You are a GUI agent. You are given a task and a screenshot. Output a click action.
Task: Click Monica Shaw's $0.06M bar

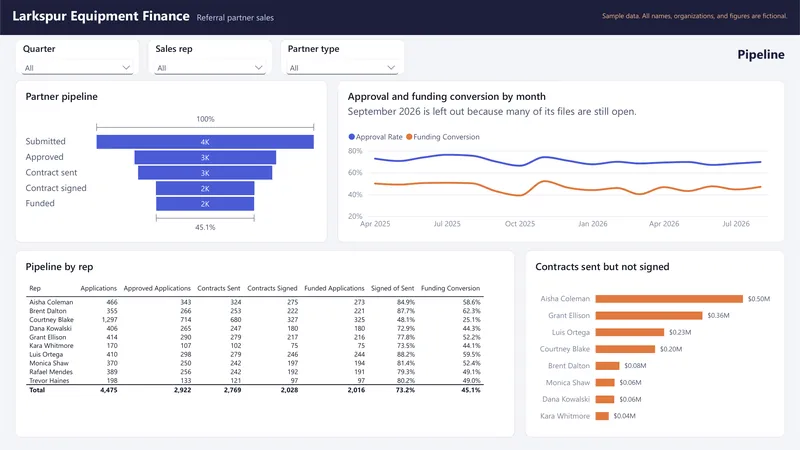pyautogui.click(x=605, y=383)
